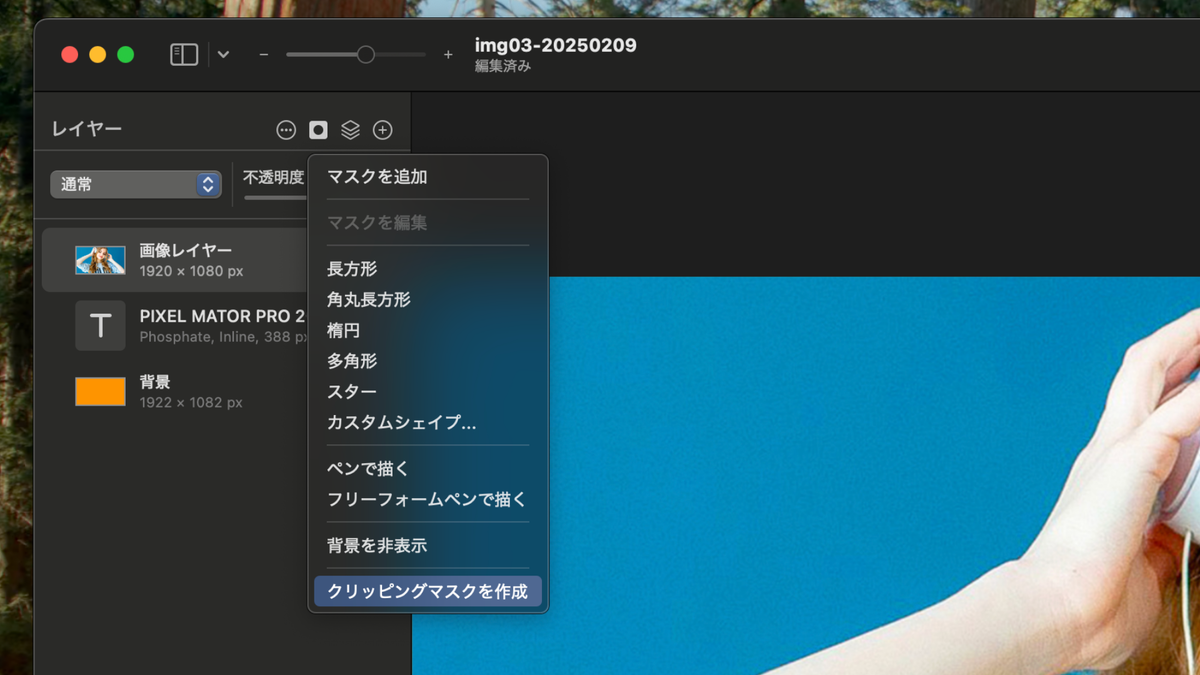Image resolution: width=1200 pixels, height=675 pixels.
Task: Adjust the zoom slider knob
Action: click(x=366, y=54)
